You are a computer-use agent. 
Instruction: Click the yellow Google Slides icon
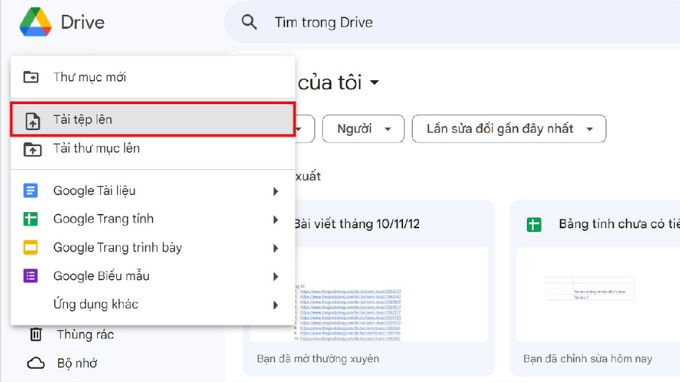click(x=30, y=248)
